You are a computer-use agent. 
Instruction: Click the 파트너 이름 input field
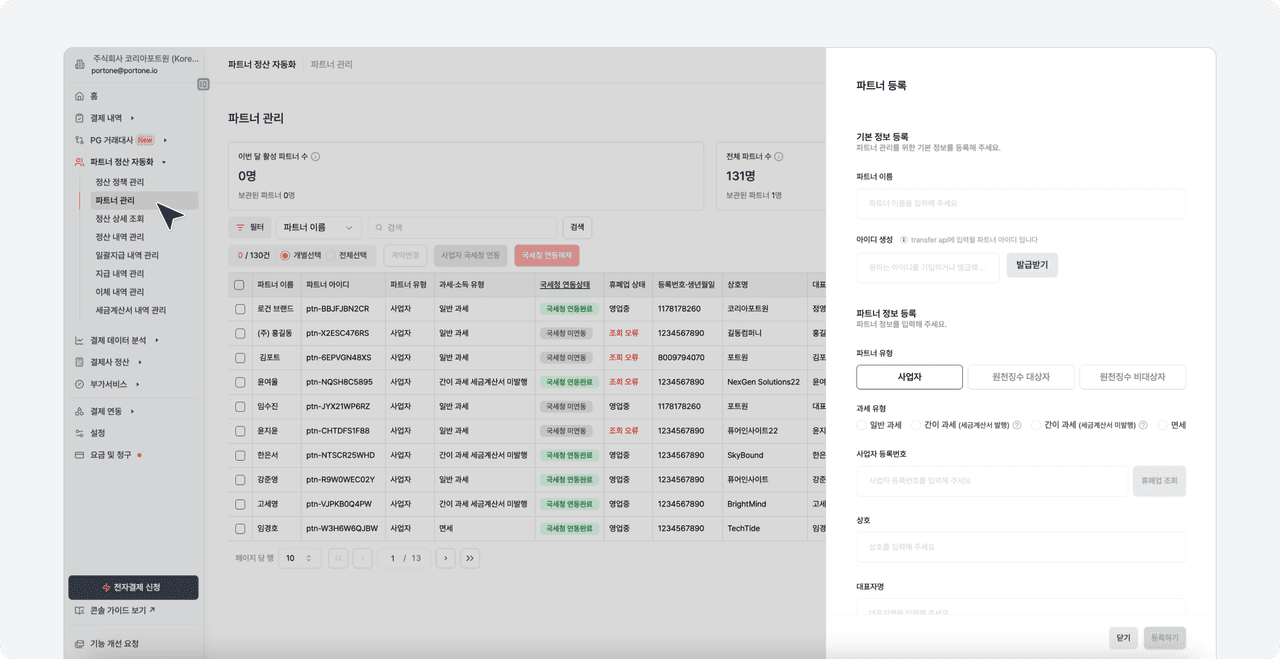tap(1020, 203)
